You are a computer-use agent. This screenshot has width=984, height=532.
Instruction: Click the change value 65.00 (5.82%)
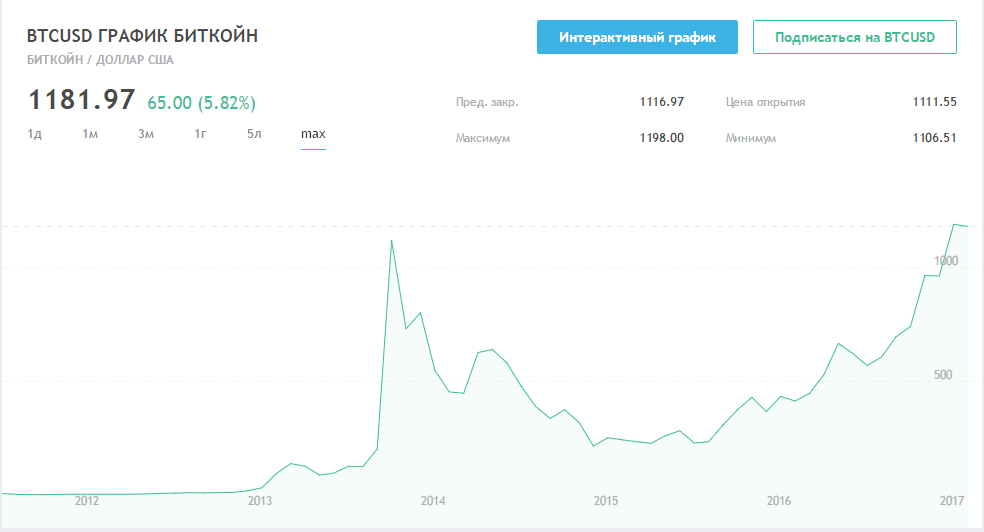[x=201, y=103]
